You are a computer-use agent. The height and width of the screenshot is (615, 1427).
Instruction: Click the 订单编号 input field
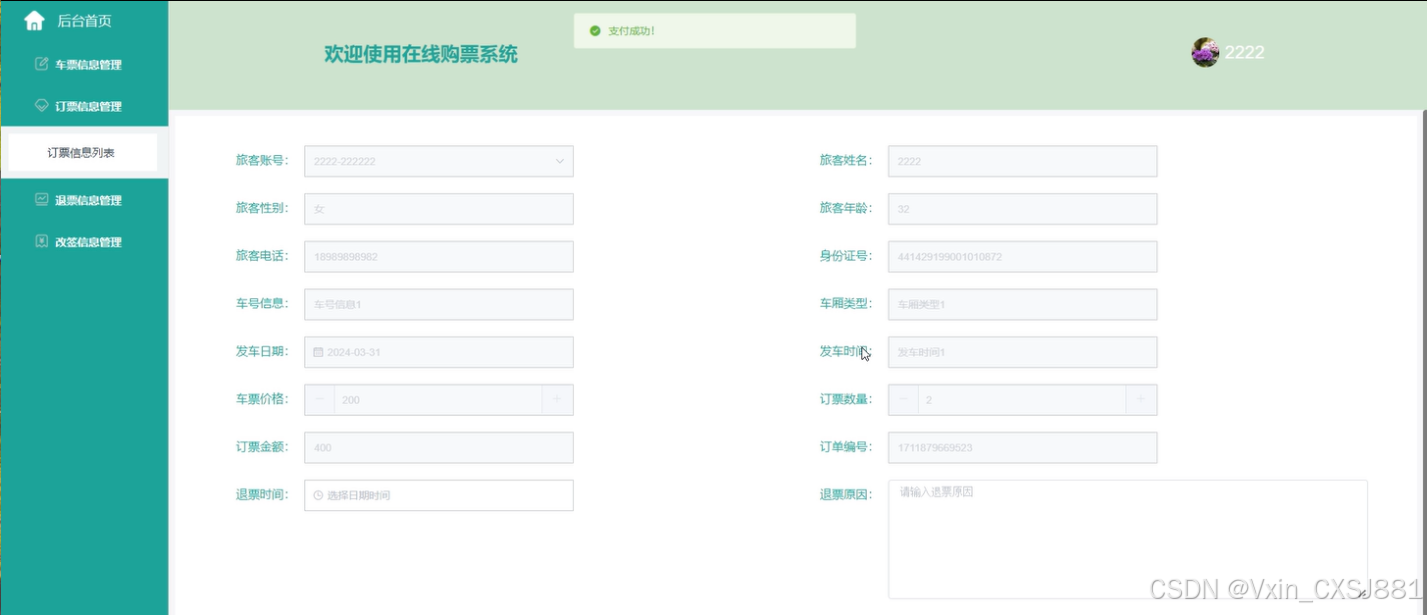(1022, 448)
